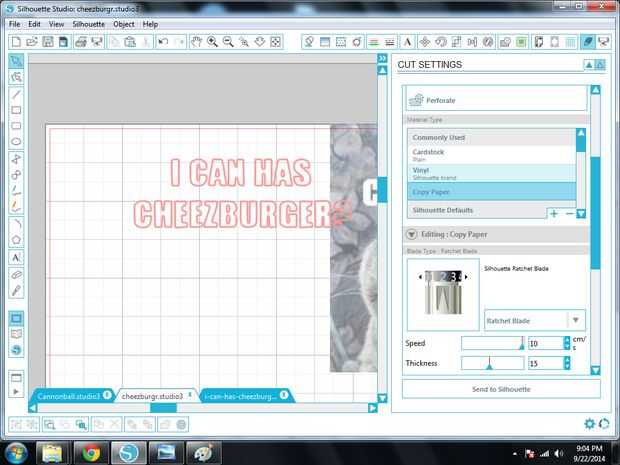Click the Thickness value field
620x465 pixels.
click(546, 363)
